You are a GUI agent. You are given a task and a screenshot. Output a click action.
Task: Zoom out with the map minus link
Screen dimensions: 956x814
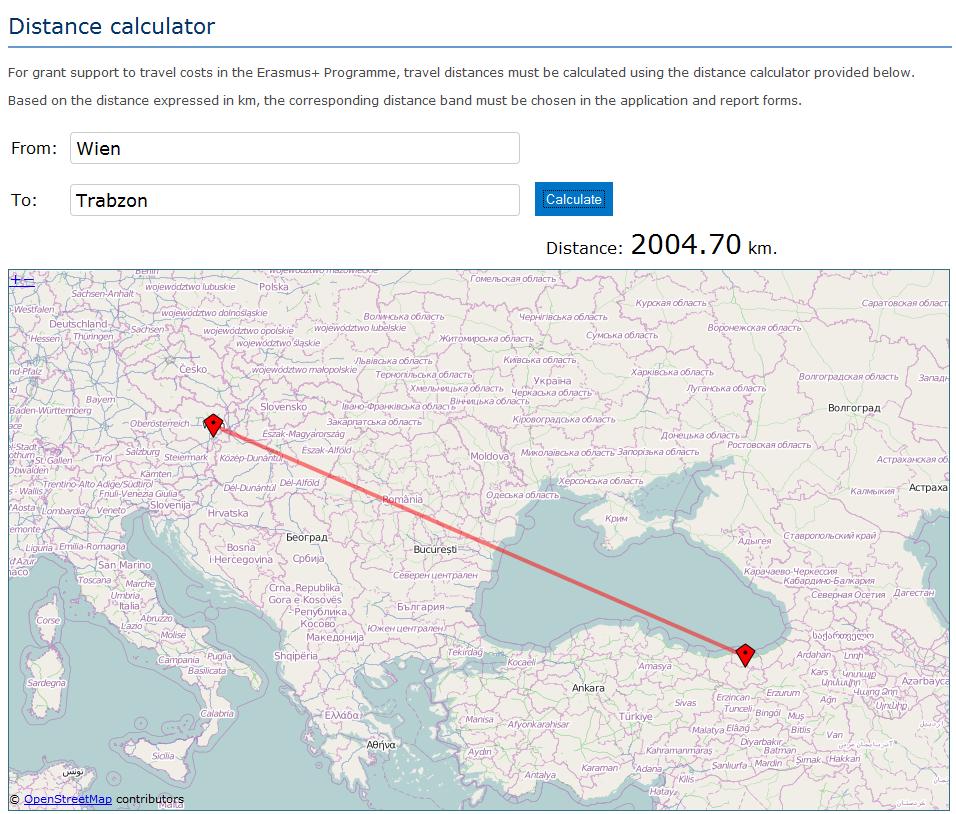29,280
